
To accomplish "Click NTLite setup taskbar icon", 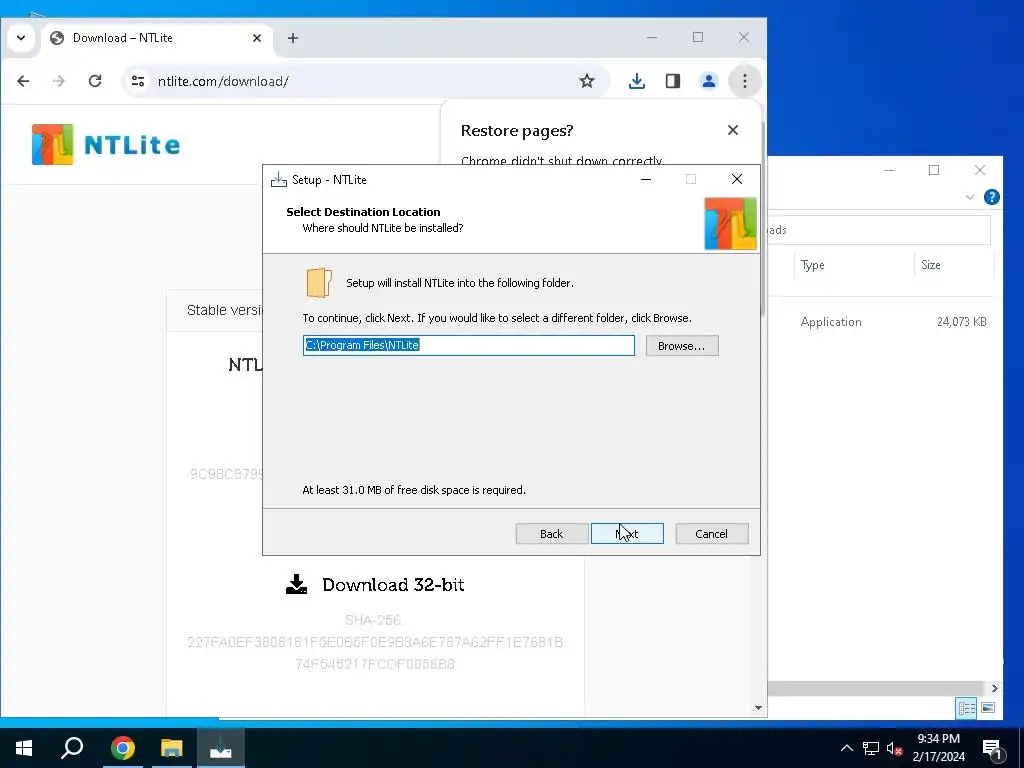I will click(221, 748).
